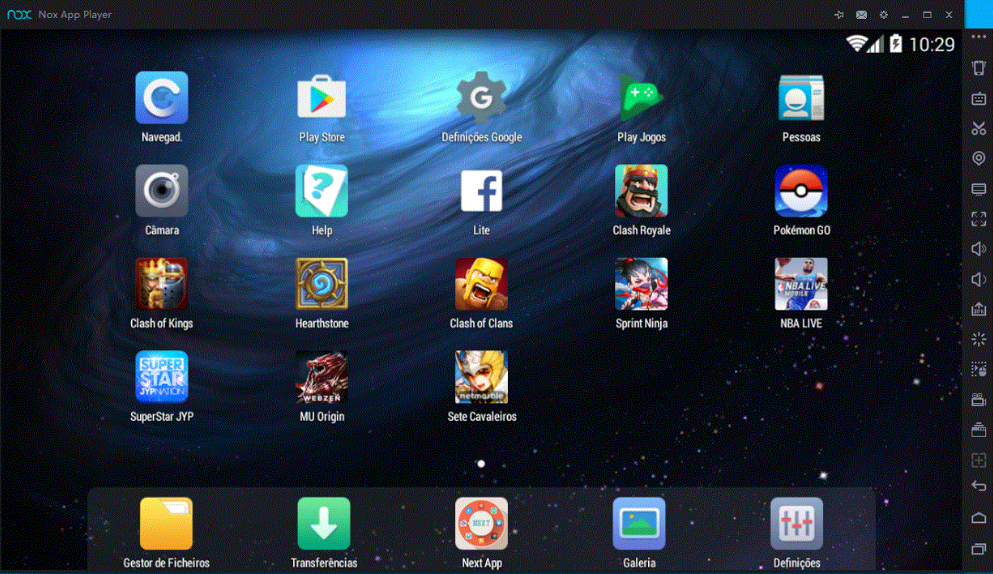The image size is (993, 574).
Task: Toggle fullscreen mode from sidebar
Action: [978, 219]
